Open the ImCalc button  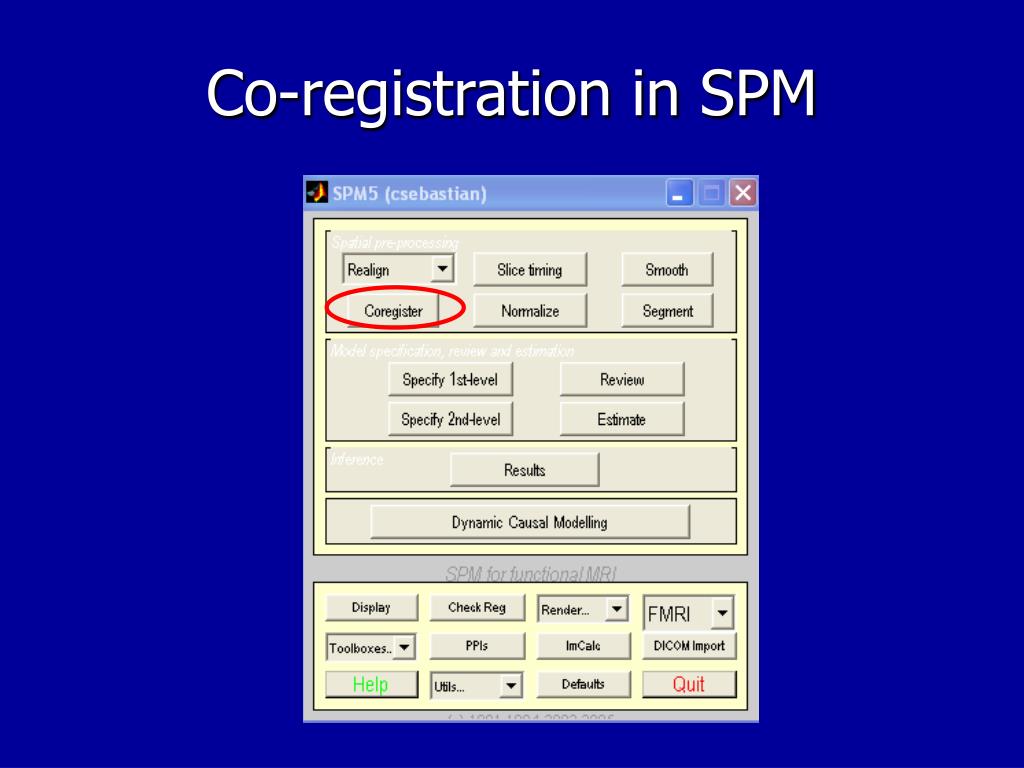click(583, 646)
